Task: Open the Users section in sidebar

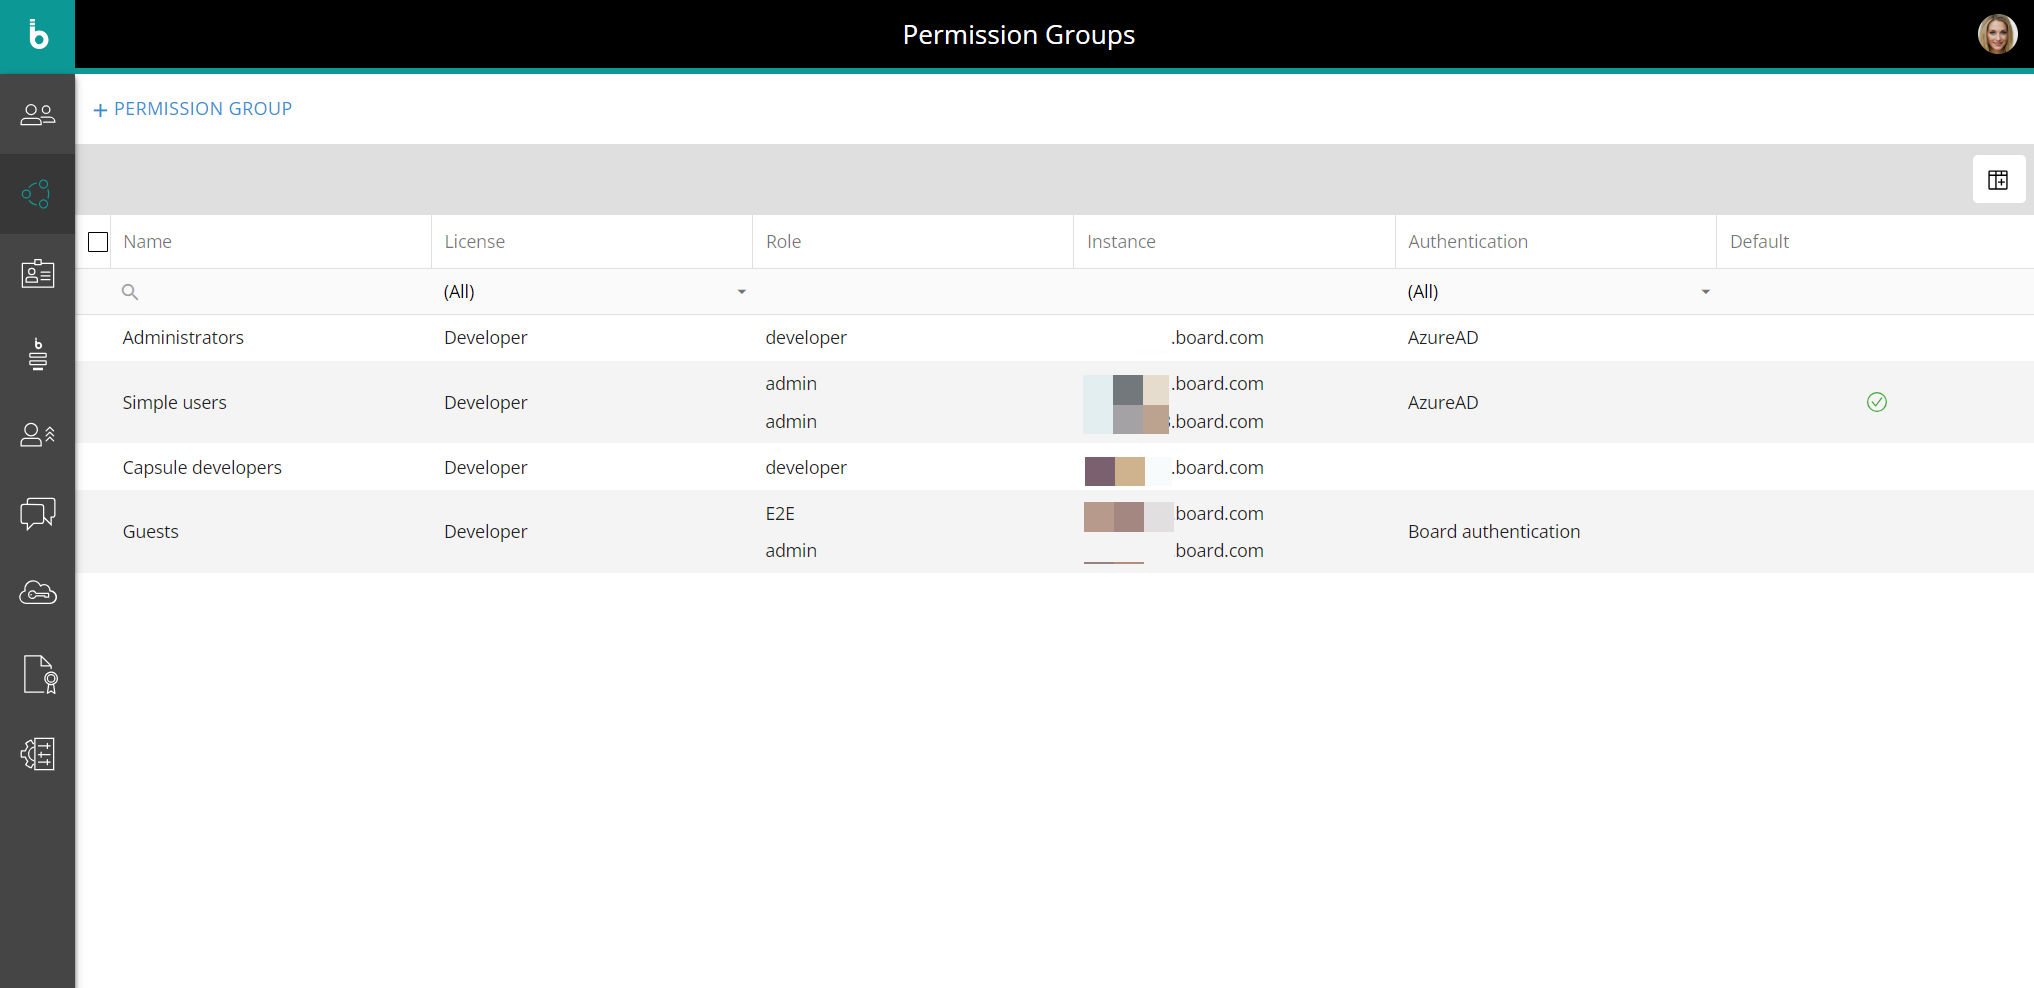Action: (x=38, y=114)
